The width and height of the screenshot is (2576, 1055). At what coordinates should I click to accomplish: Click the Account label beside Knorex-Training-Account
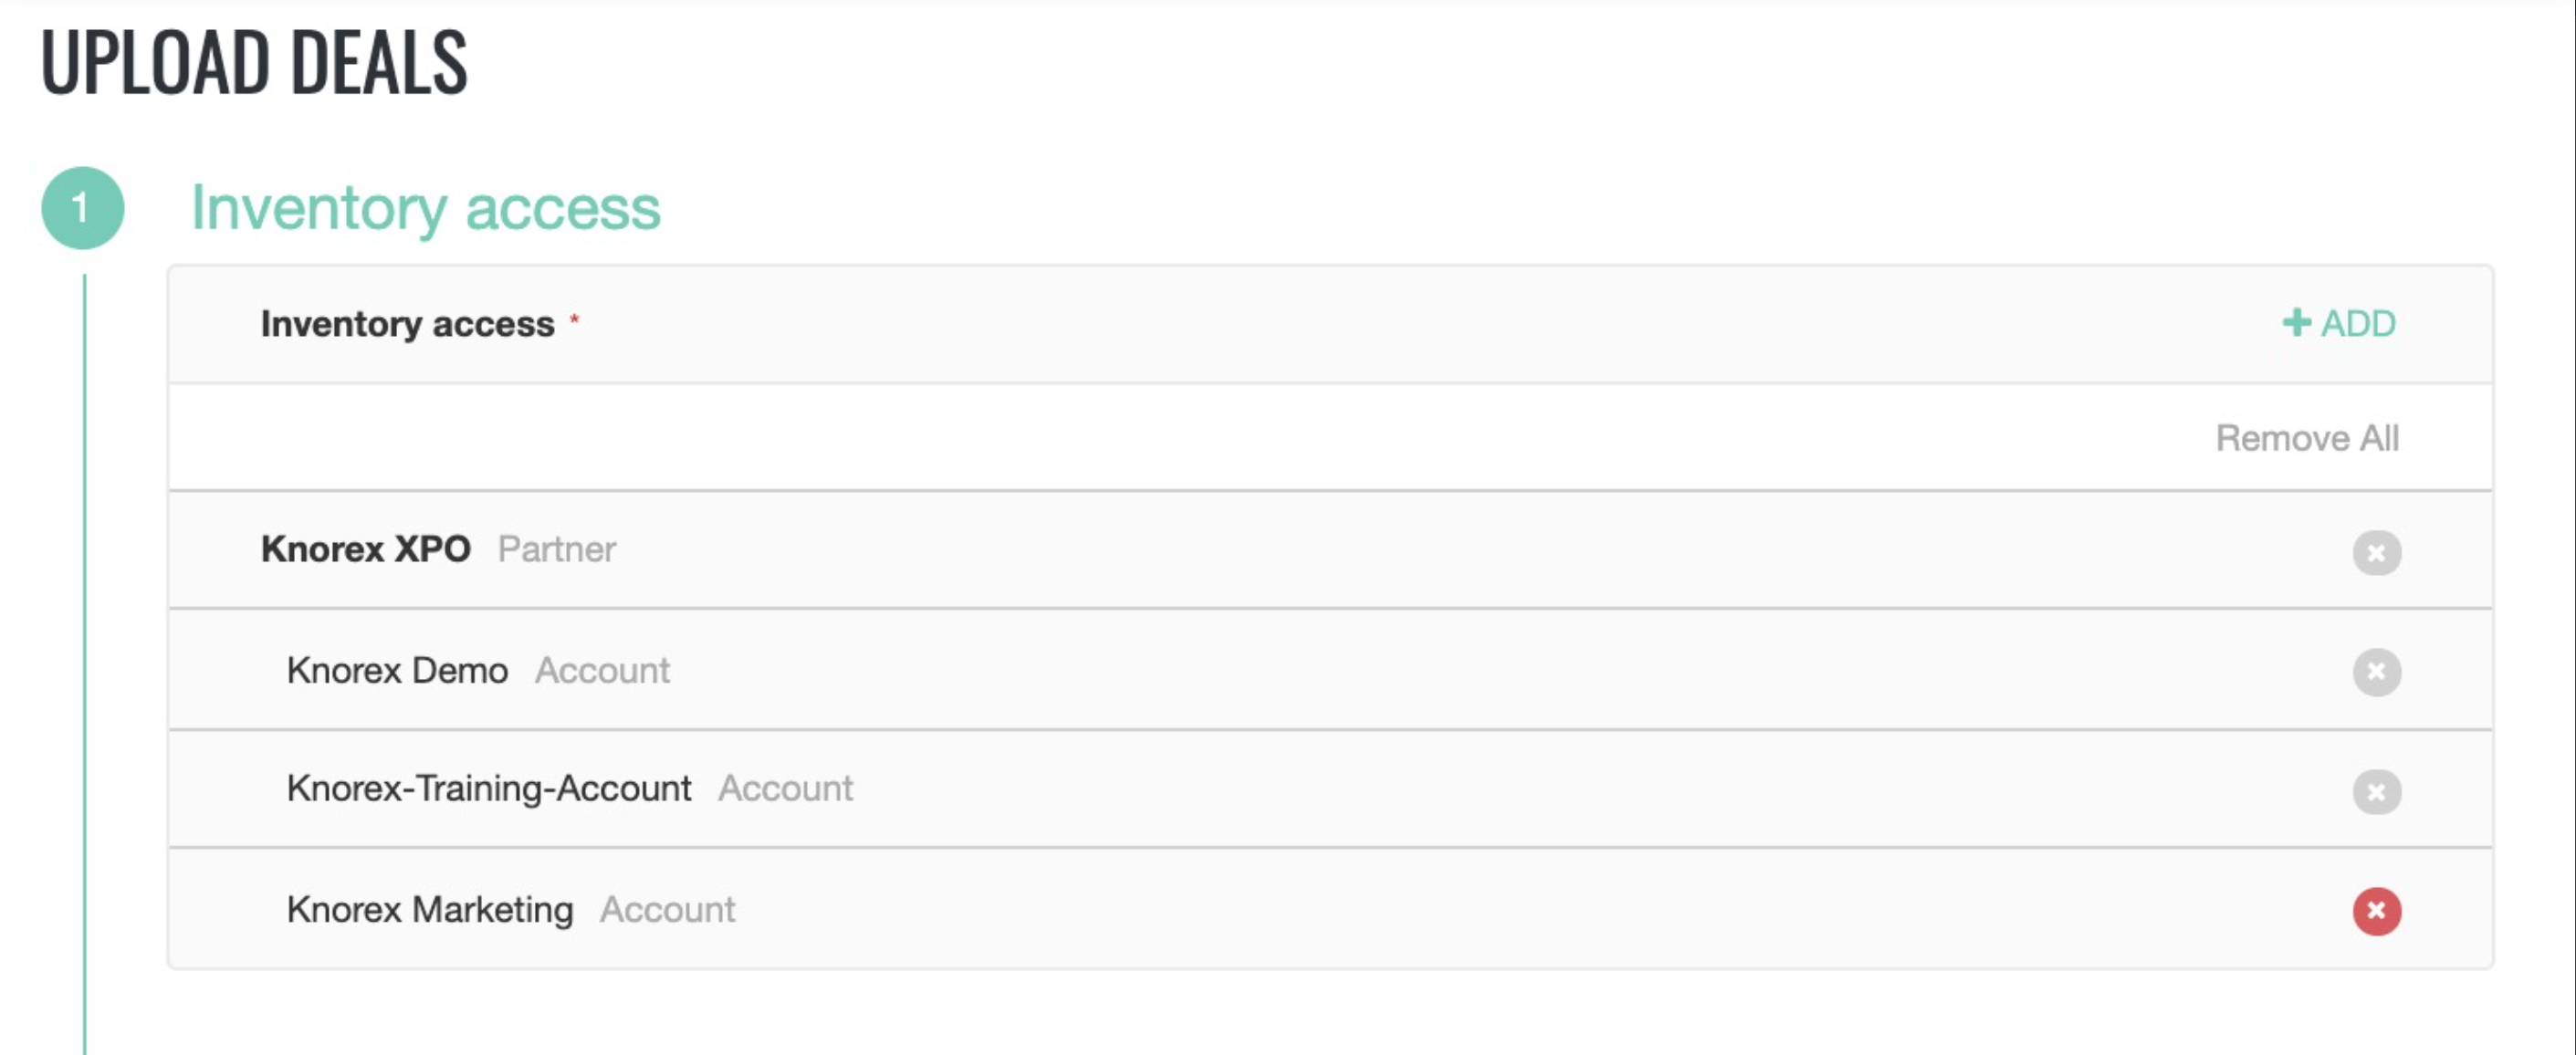pos(785,788)
